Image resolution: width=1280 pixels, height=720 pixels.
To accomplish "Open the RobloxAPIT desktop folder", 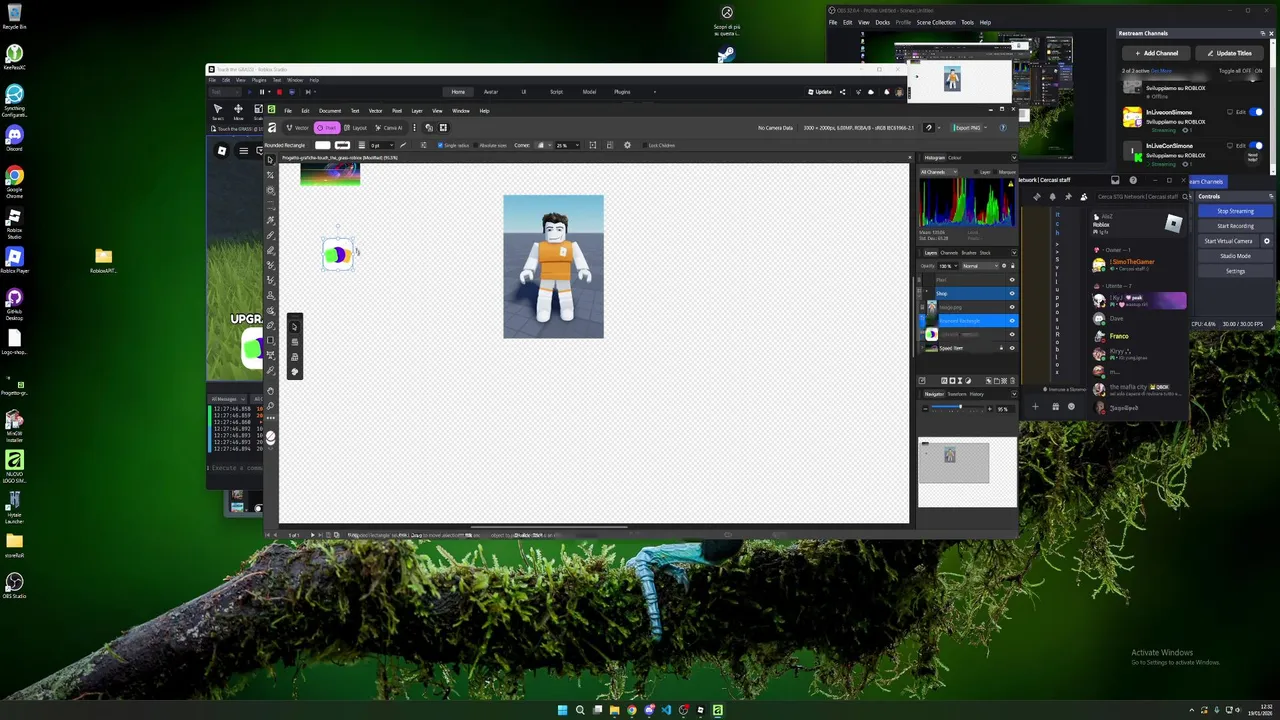I will pos(103,260).
